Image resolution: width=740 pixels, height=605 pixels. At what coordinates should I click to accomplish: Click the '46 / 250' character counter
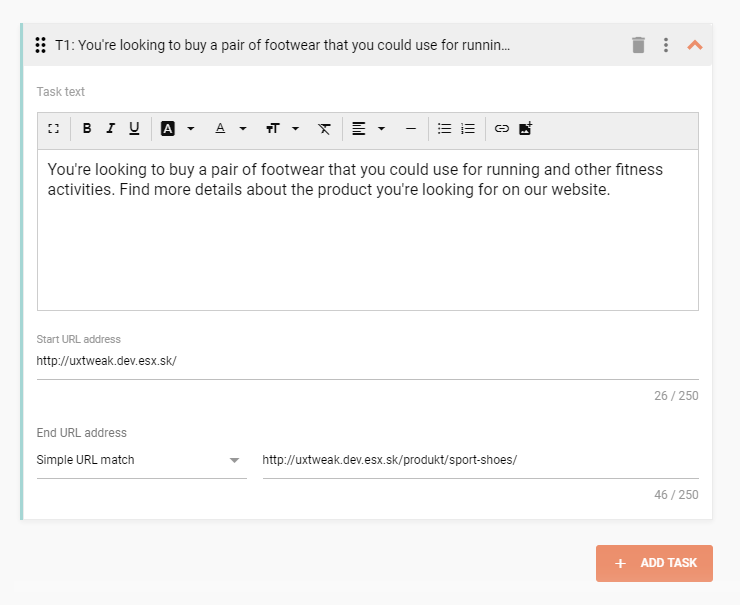pos(676,495)
